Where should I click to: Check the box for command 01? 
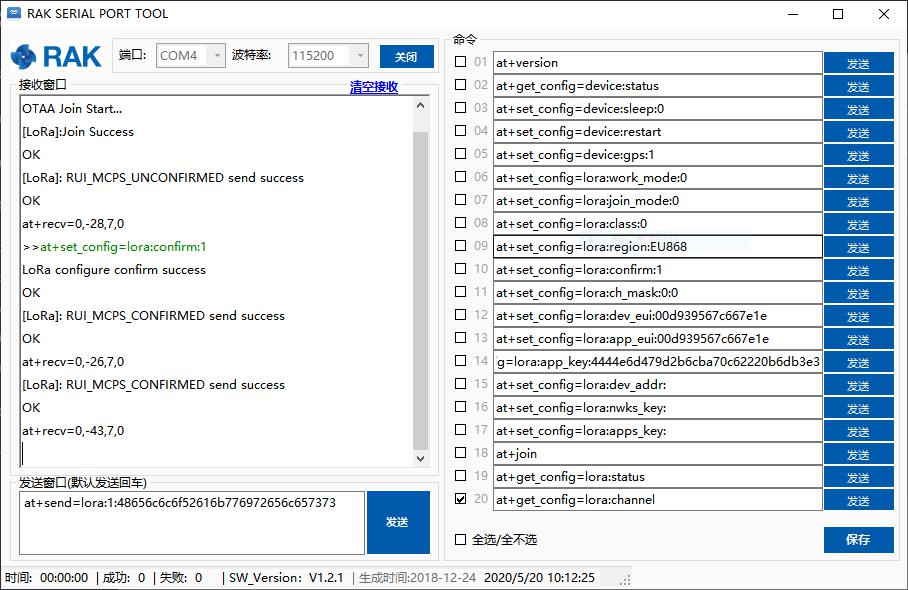(x=460, y=61)
